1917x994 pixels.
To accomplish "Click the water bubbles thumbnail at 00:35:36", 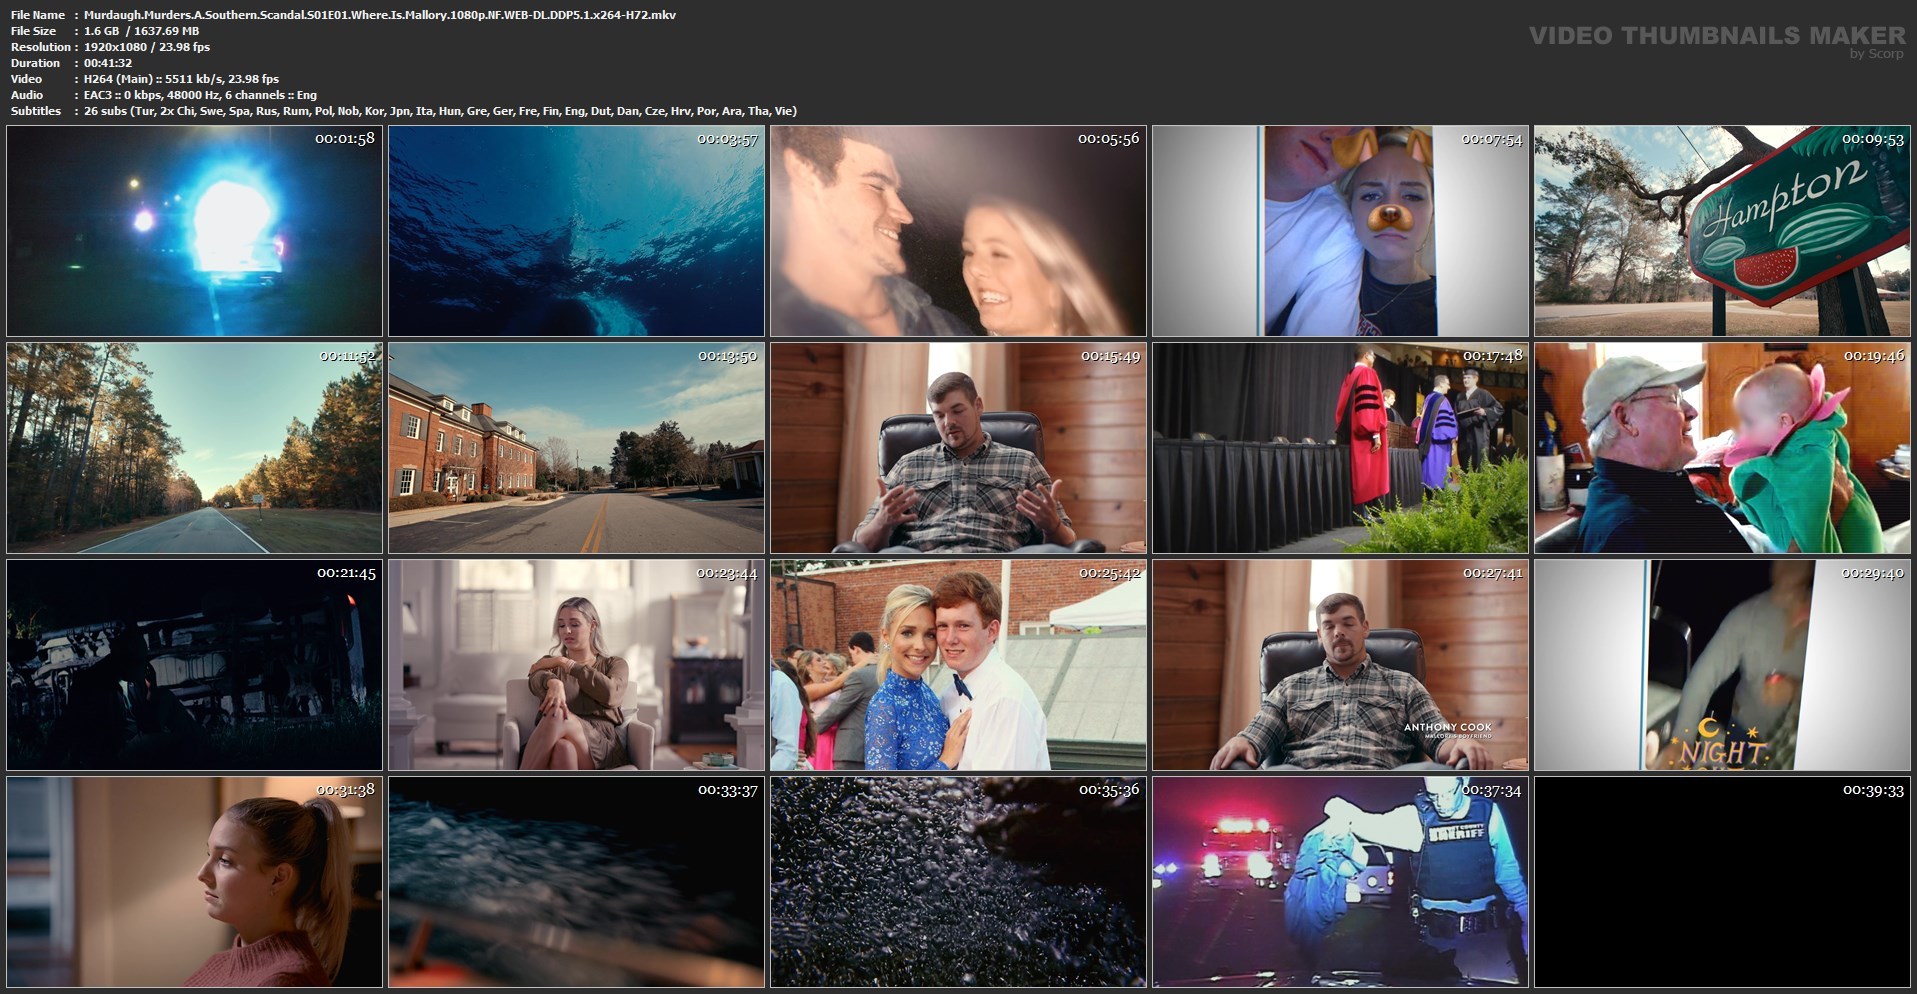I will pos(959,882).
